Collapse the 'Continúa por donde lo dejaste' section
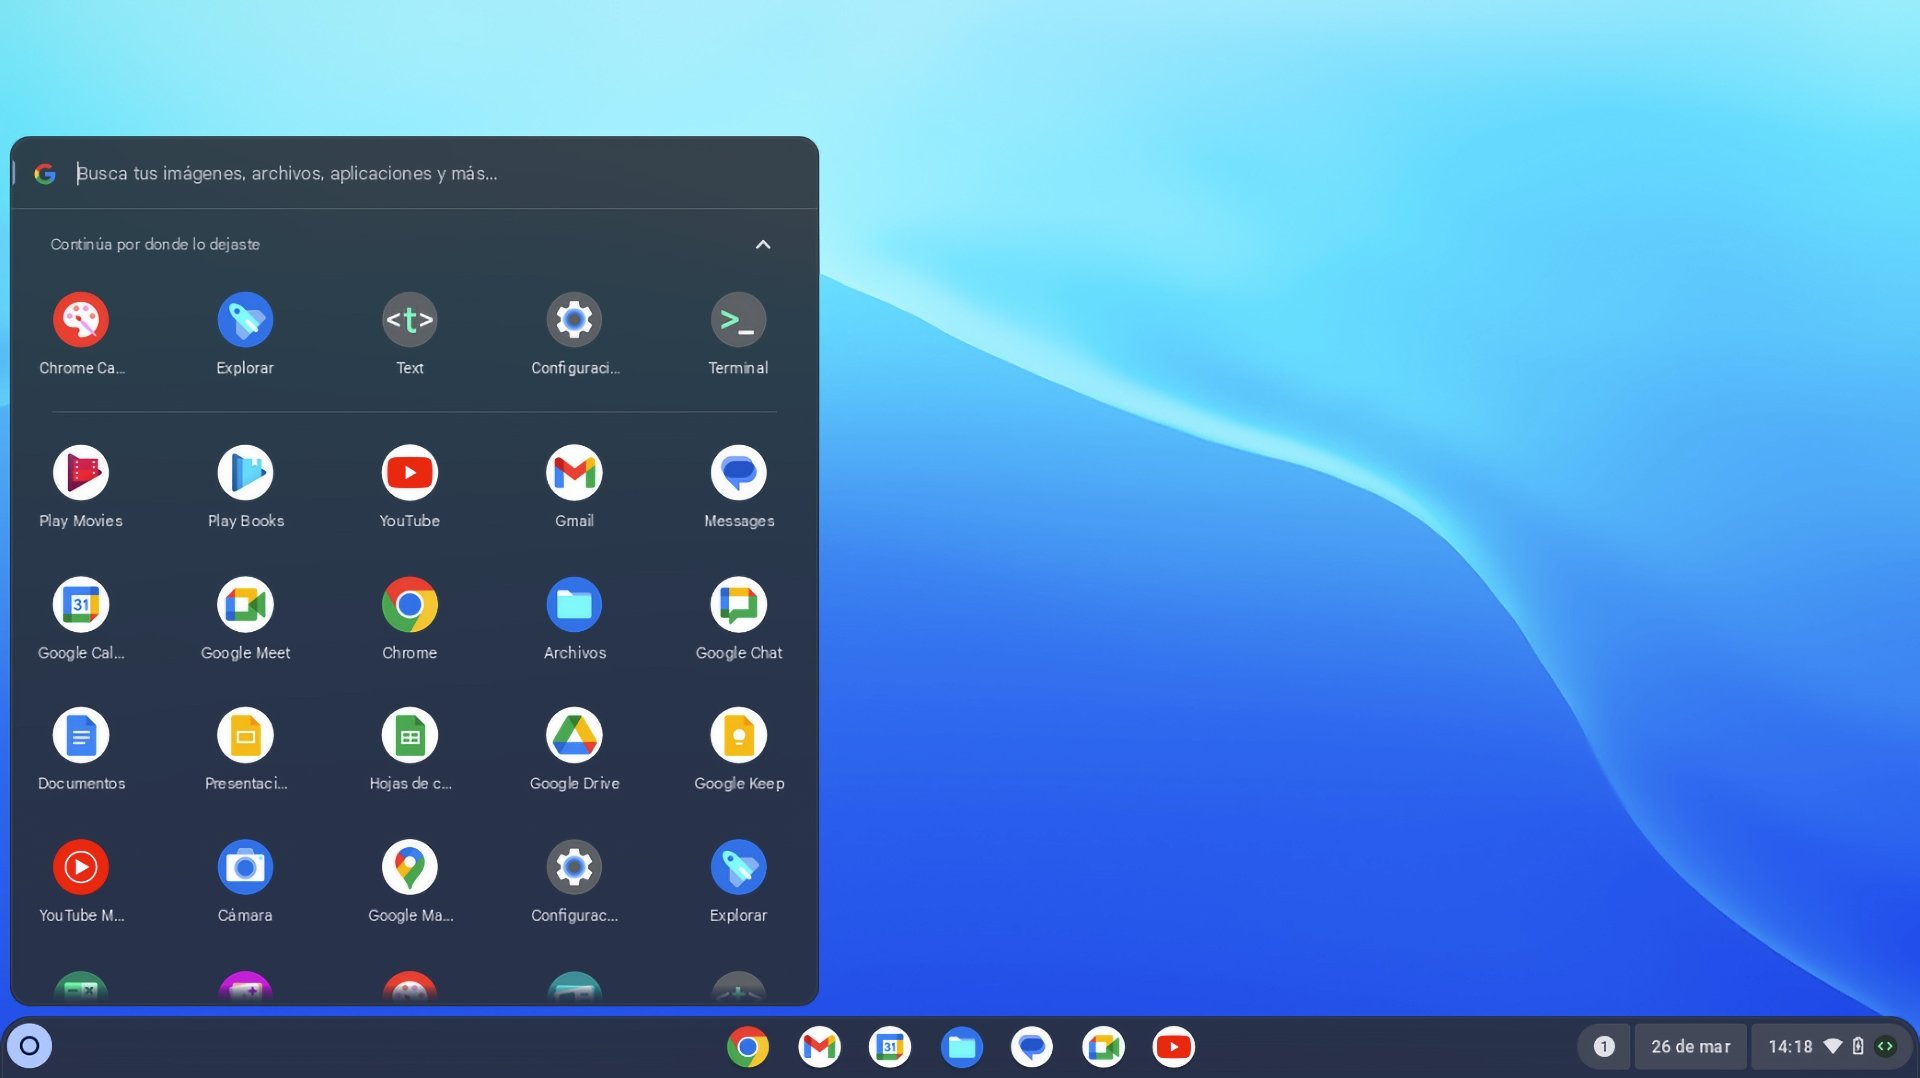Screen dimensions: 1920x1078 pyautogui.click(x=763, y=245)
